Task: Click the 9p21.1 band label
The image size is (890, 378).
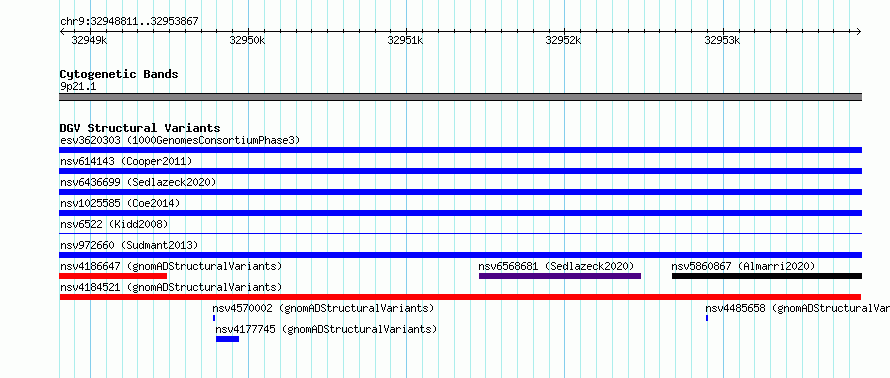Action: [x=78, y=86]
